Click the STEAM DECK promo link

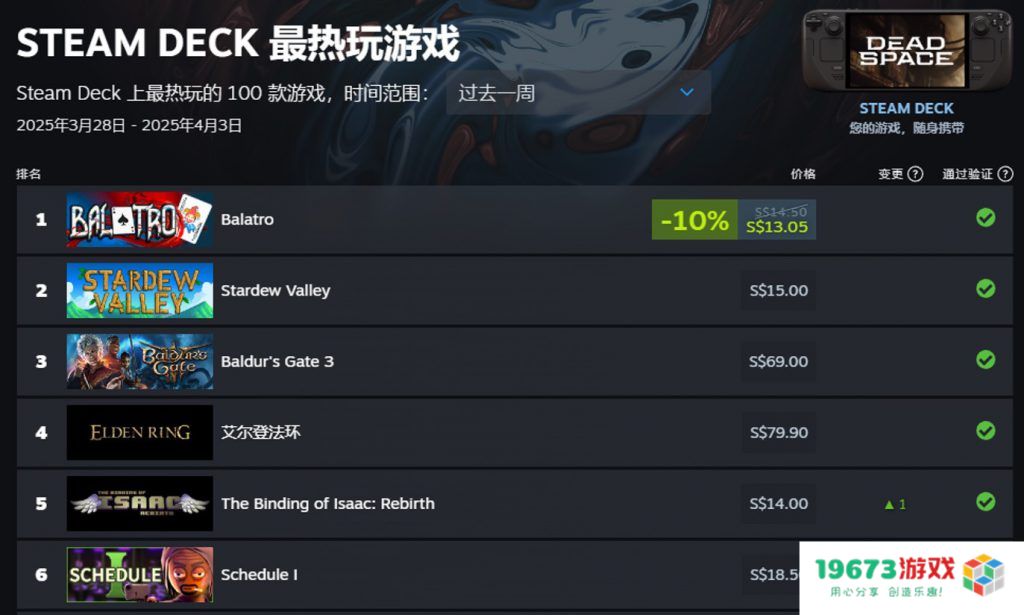pyautogui.click(x=906, y=108)
